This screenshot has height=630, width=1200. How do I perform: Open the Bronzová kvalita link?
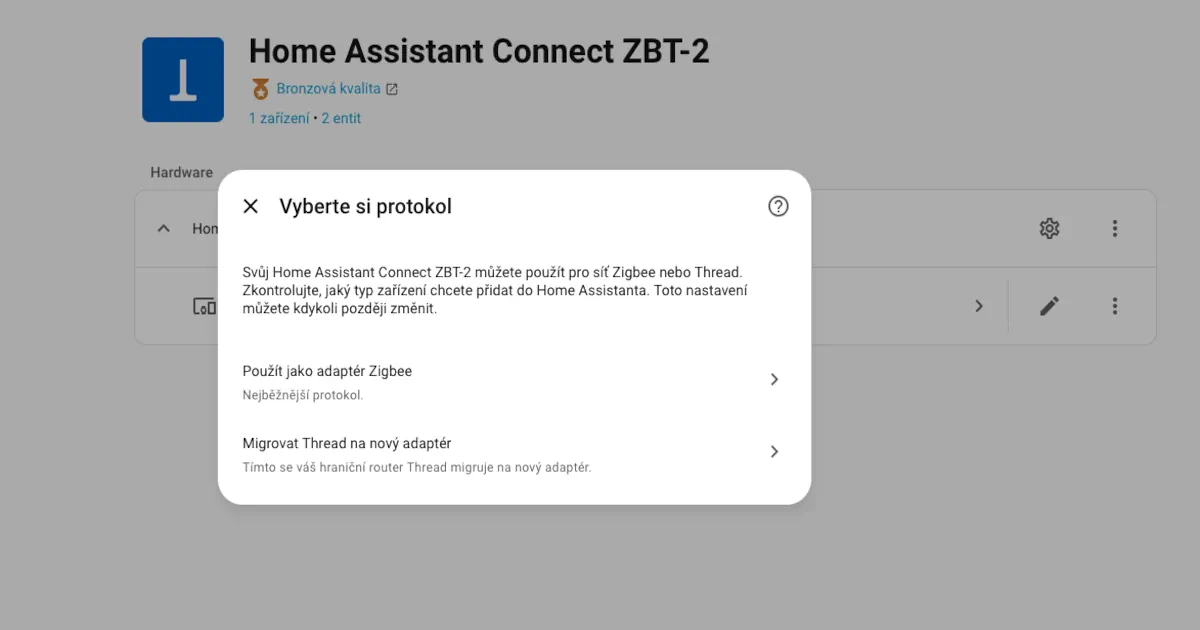pyautogui.click(x=328, y=88)
